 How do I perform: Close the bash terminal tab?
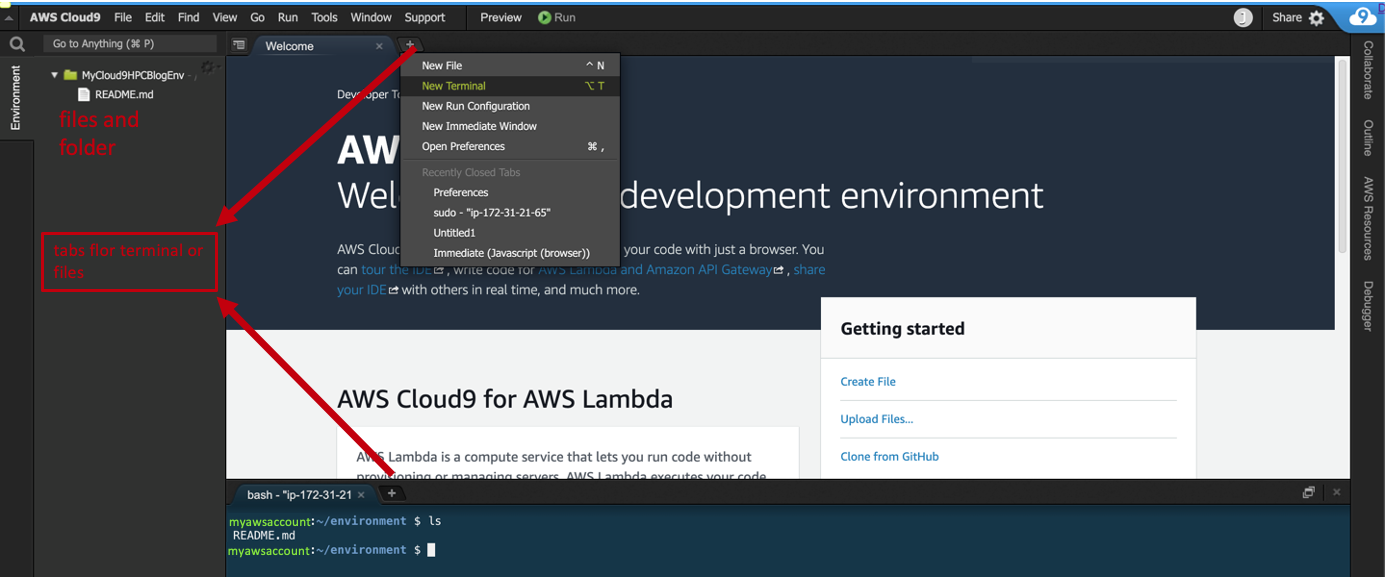362,495
